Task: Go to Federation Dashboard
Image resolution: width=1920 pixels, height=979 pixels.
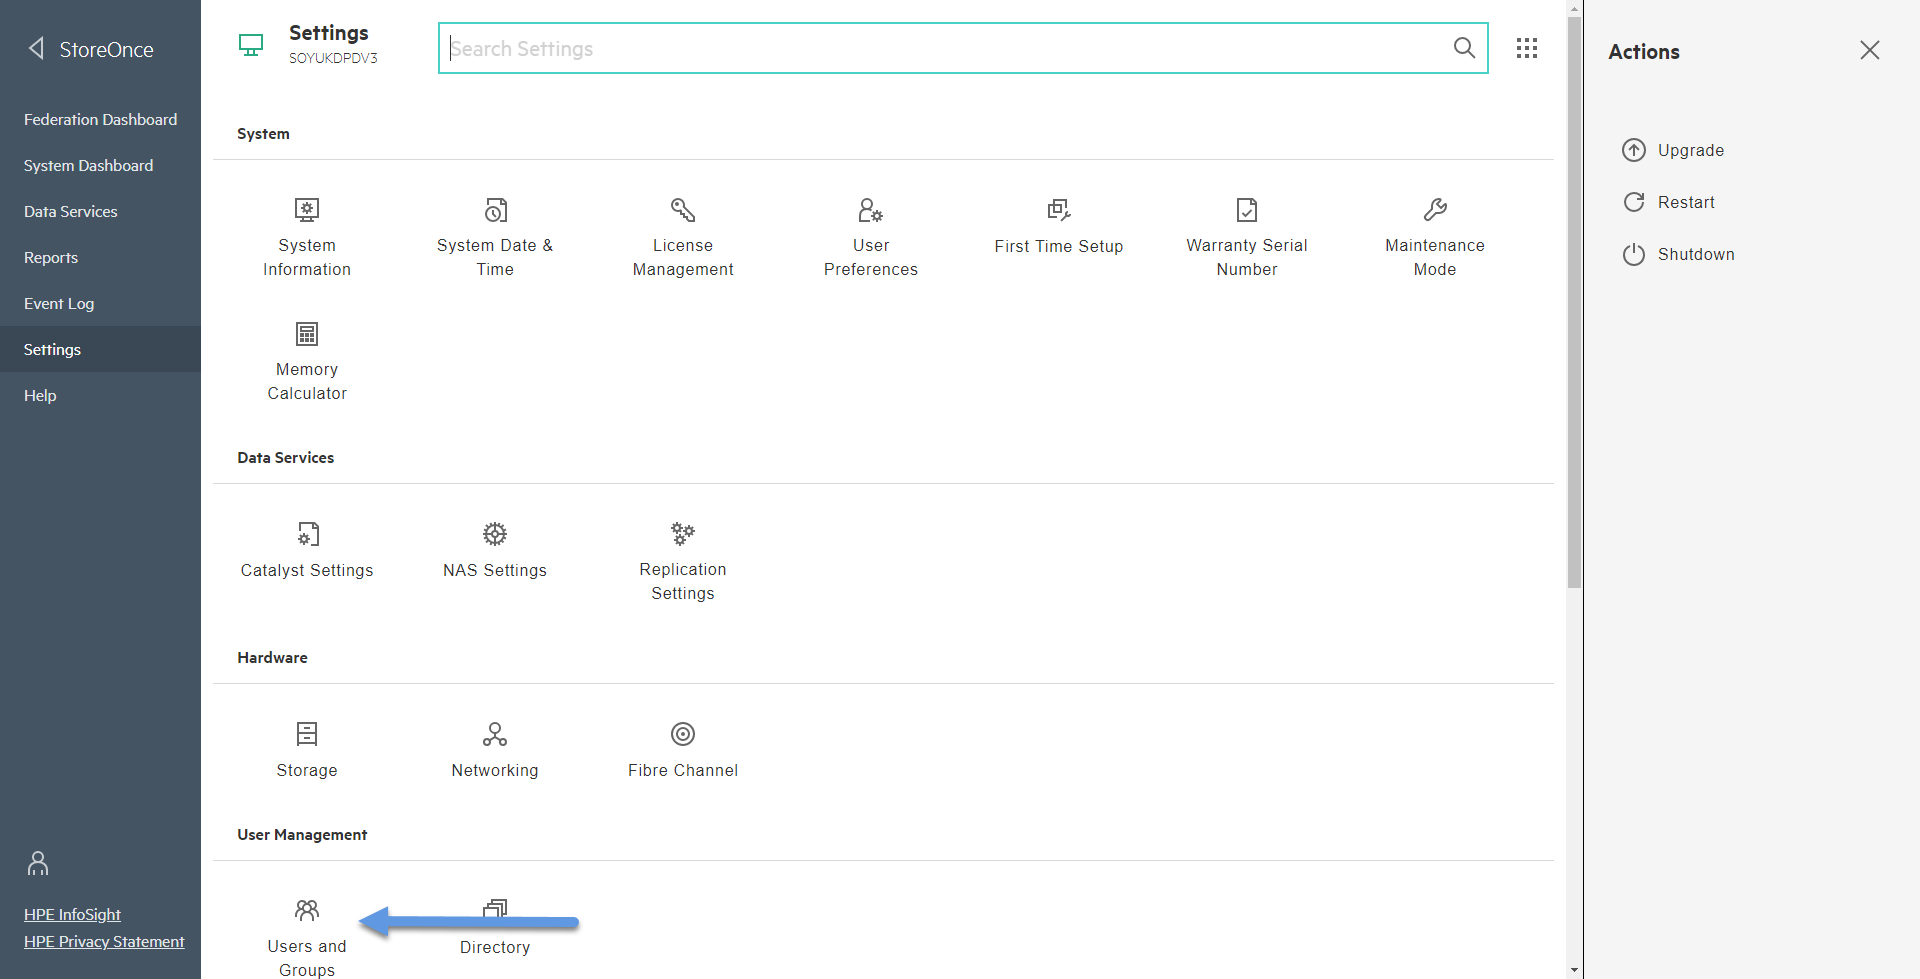Action: tap(100, 119)
